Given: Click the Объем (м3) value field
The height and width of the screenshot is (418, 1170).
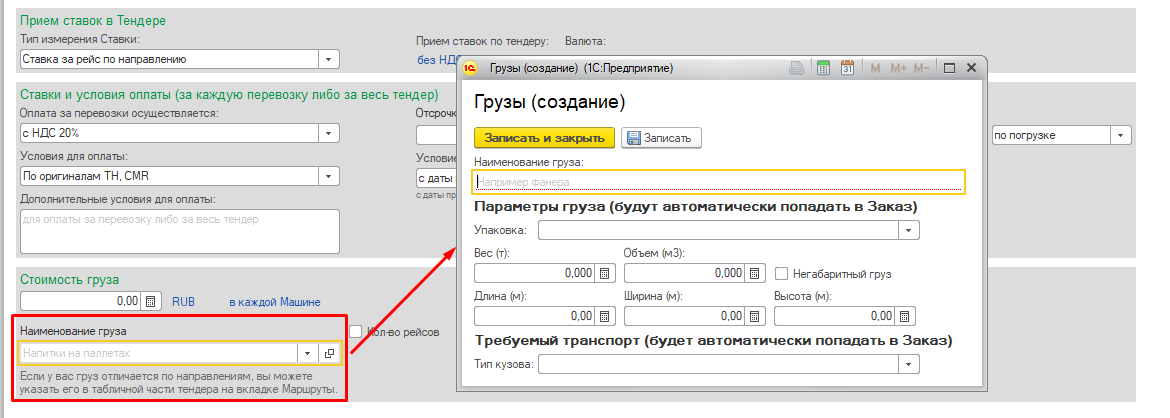Looking at the screenshot, I should (685, 273).
